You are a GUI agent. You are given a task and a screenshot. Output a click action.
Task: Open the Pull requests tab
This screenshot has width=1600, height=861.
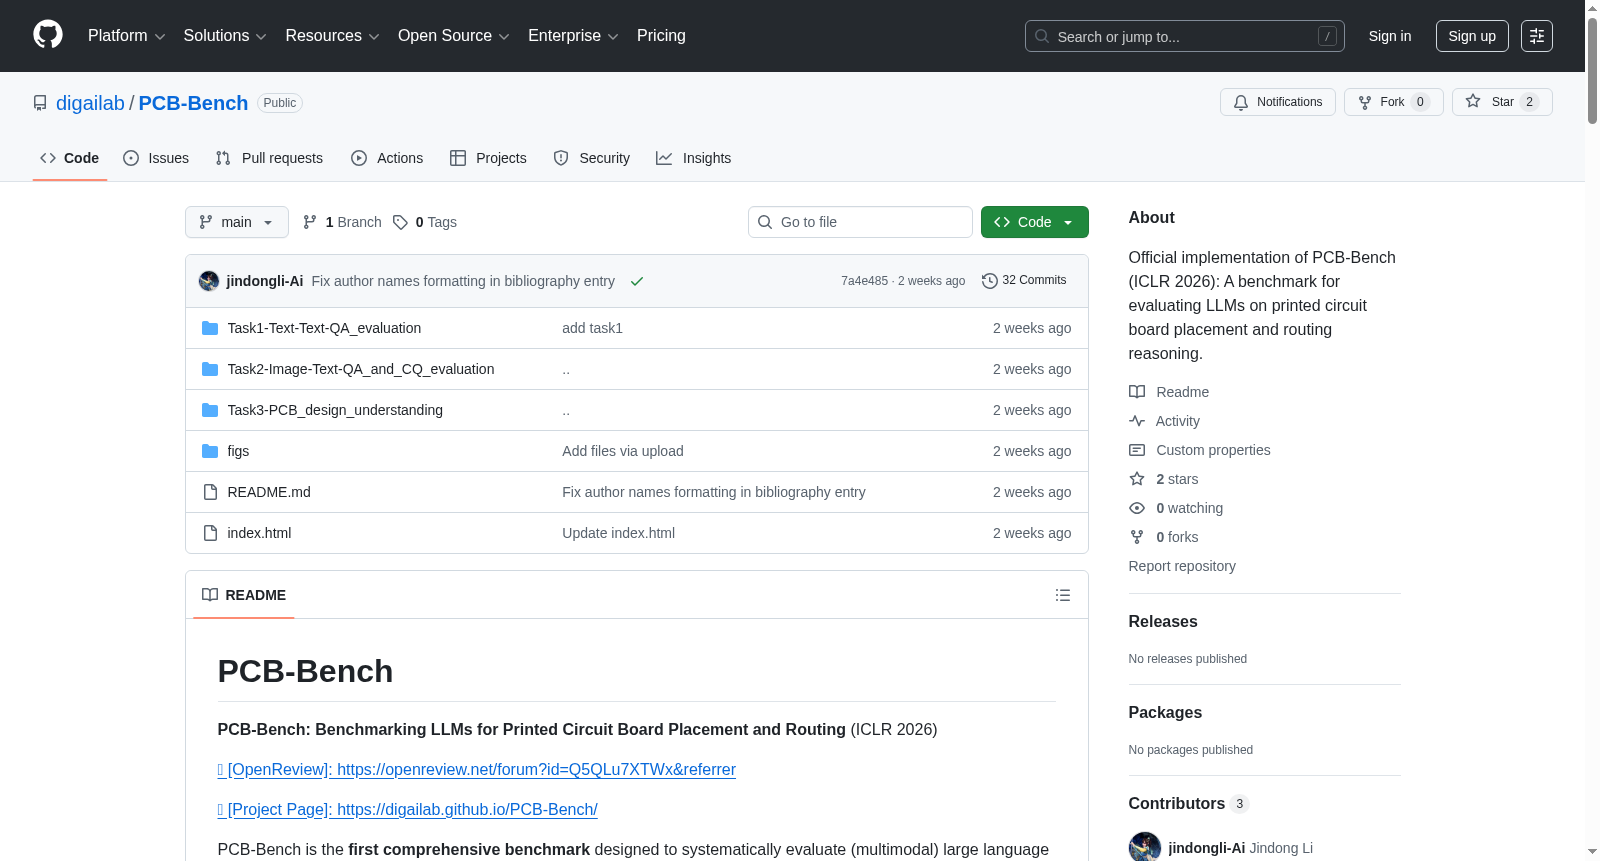click(269, 158)
